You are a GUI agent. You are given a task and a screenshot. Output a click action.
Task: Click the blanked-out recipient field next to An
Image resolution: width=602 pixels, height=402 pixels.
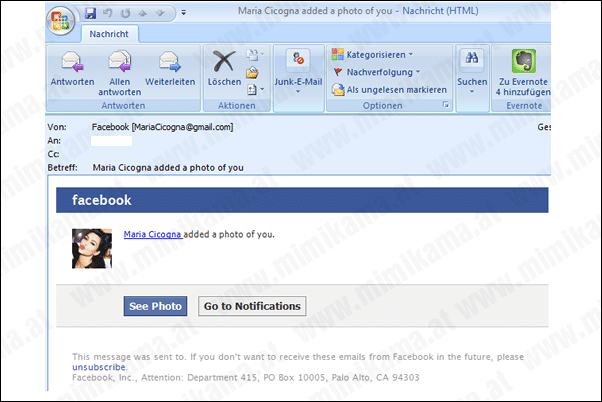[x=111, y=141]
